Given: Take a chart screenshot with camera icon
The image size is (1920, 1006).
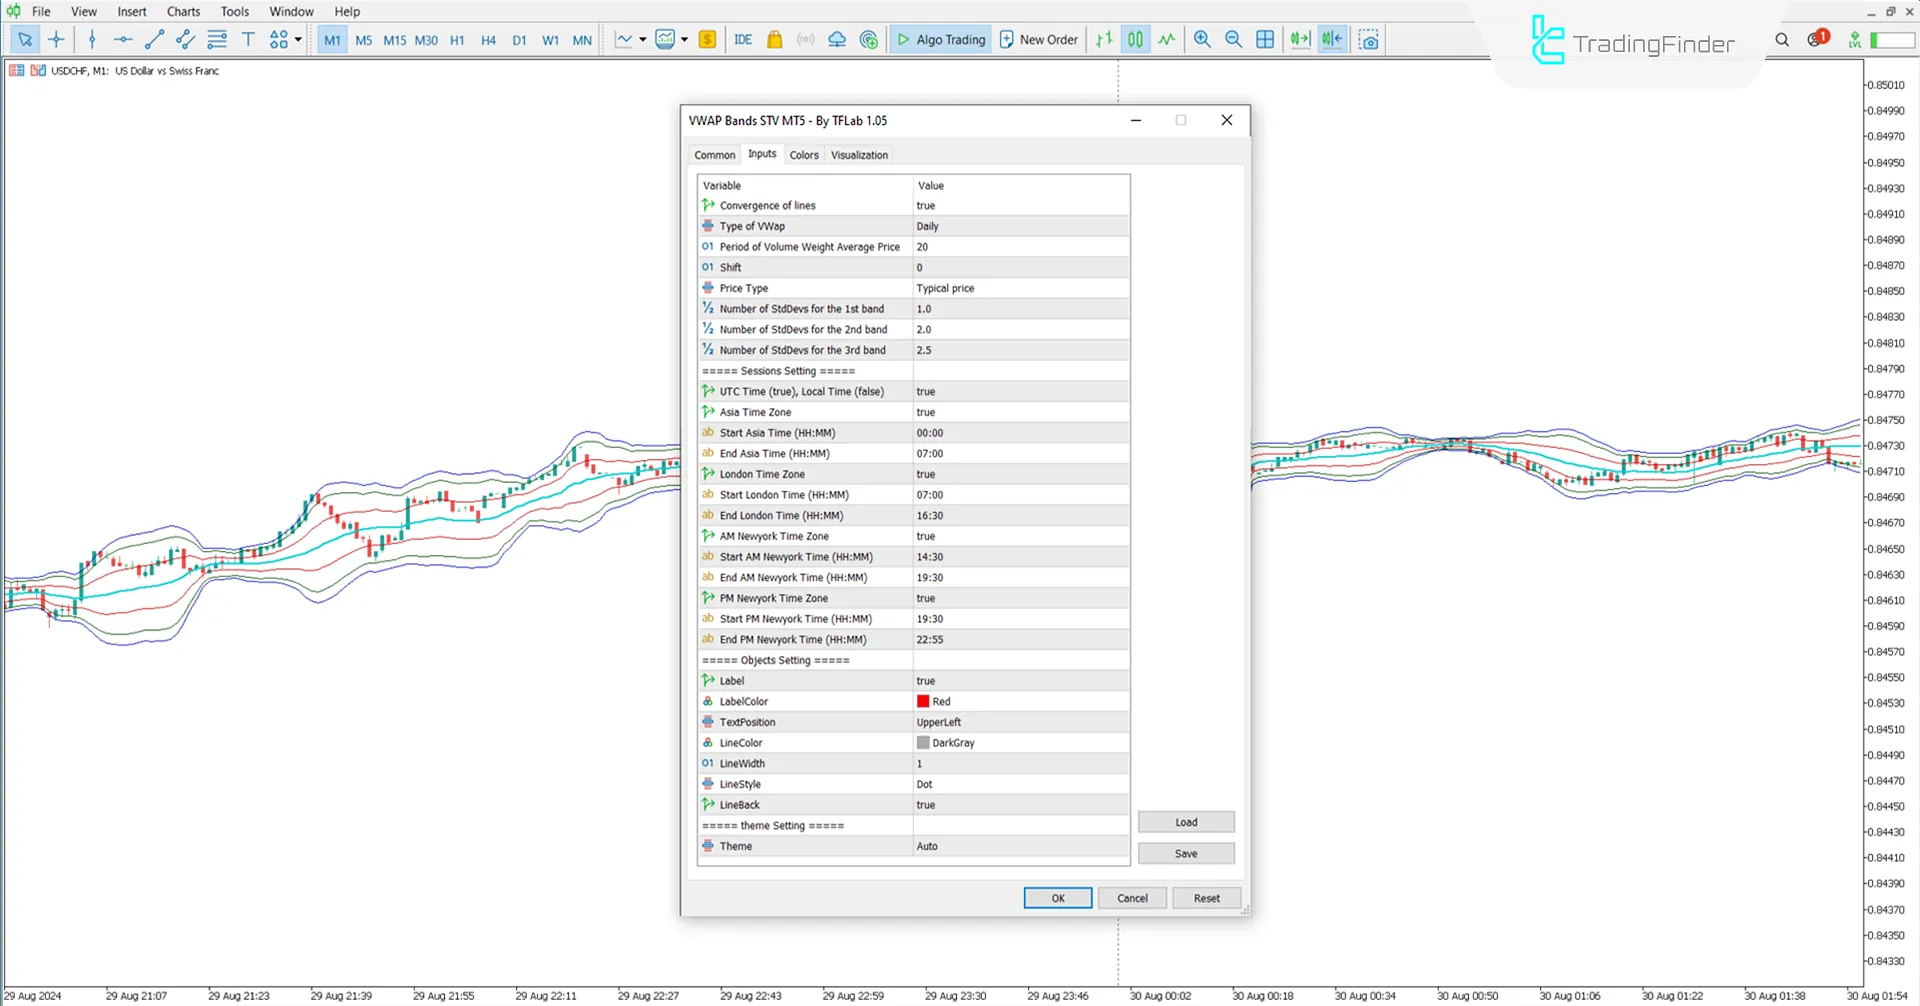Looking at the screenshot, I should tap(1369, 40).
